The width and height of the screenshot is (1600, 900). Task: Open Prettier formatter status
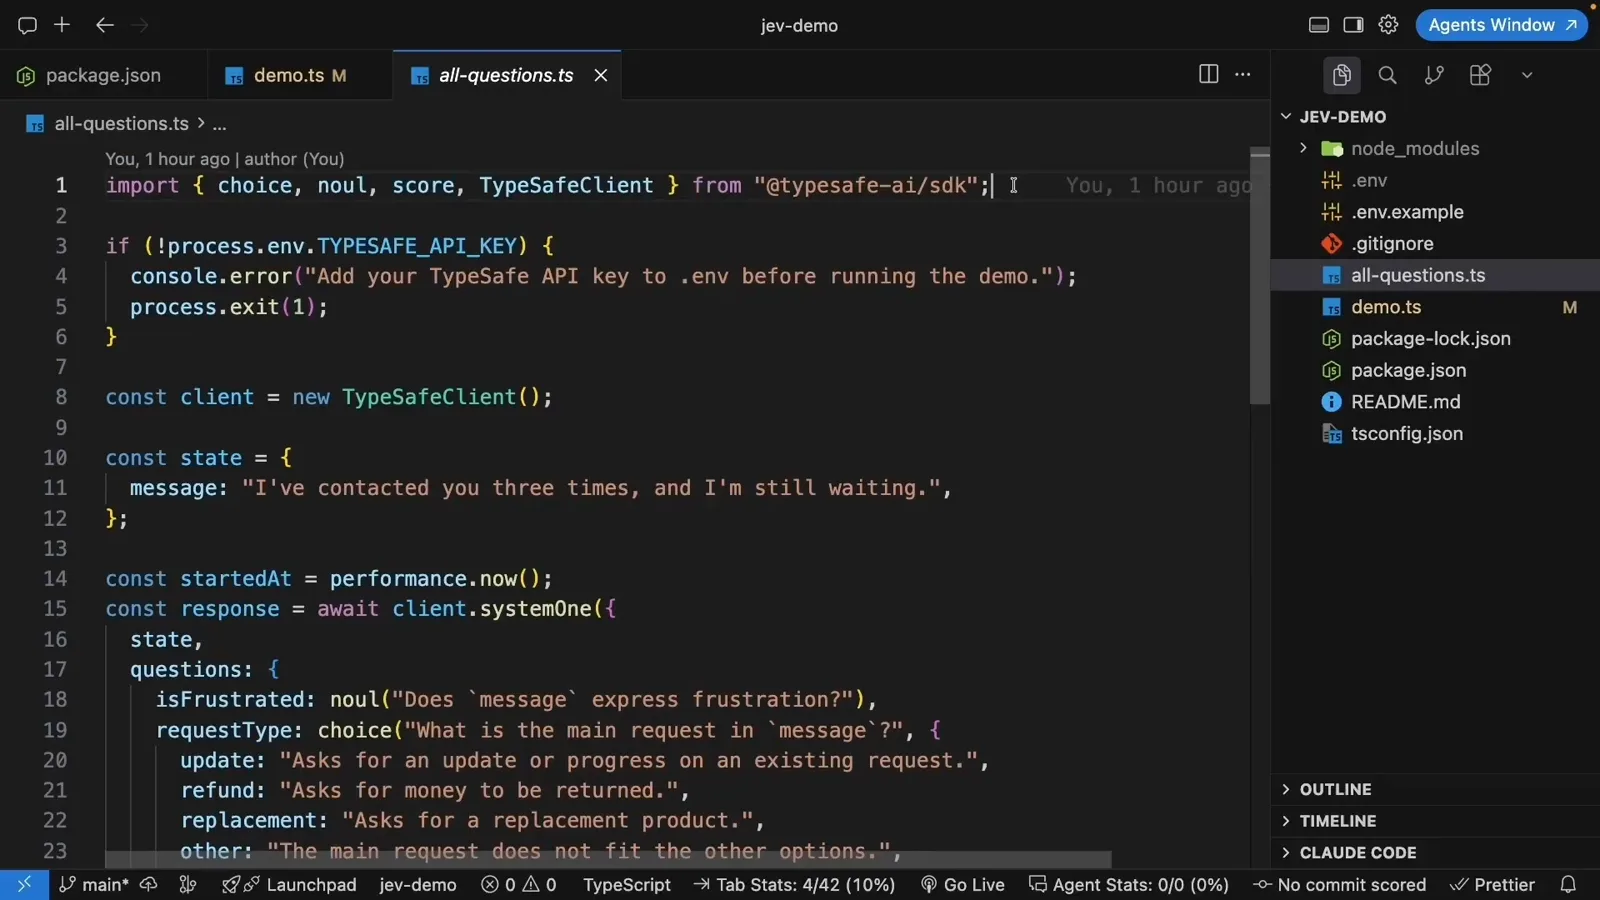(1492, 885)
